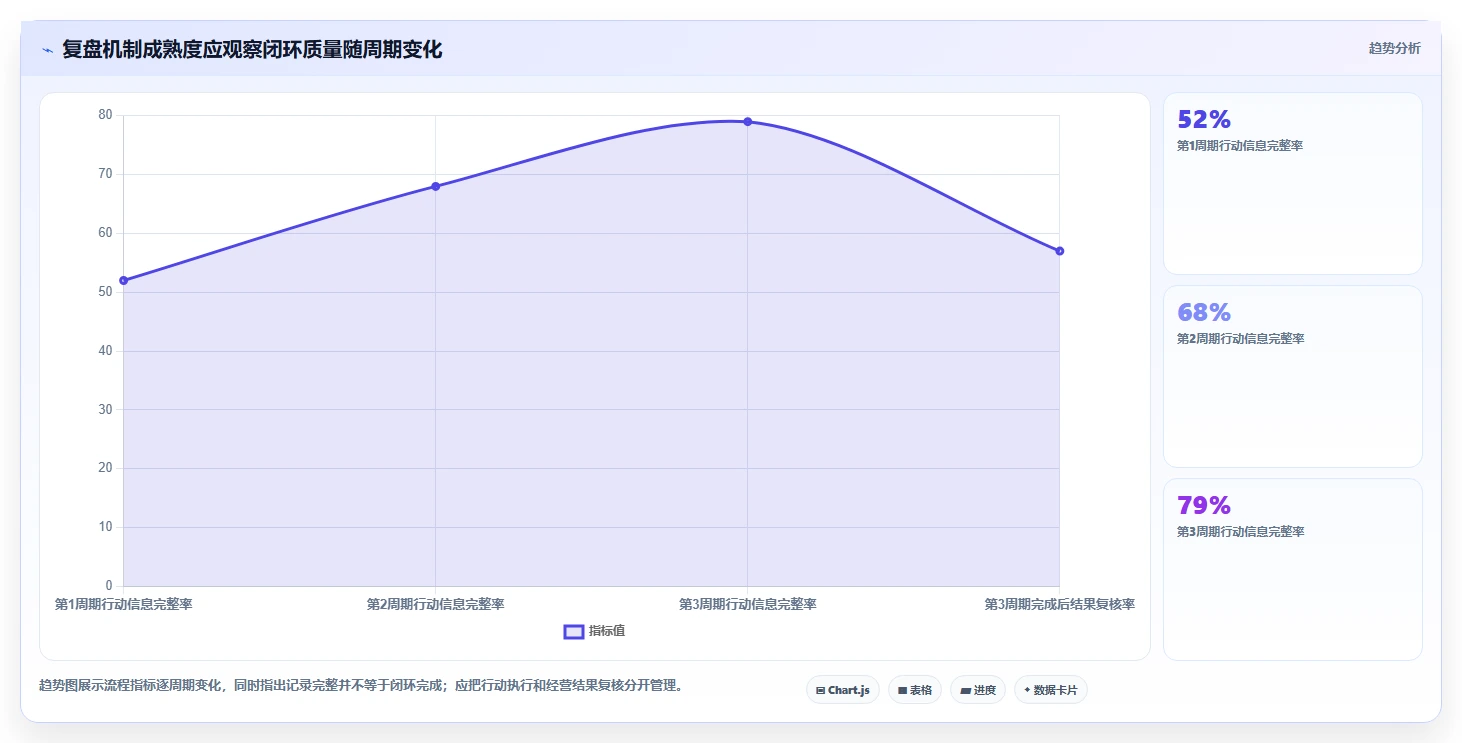Viewport: 1462px width, 743px height.
Task: Select the 表格 tag chip
Action: coord(915,690)
